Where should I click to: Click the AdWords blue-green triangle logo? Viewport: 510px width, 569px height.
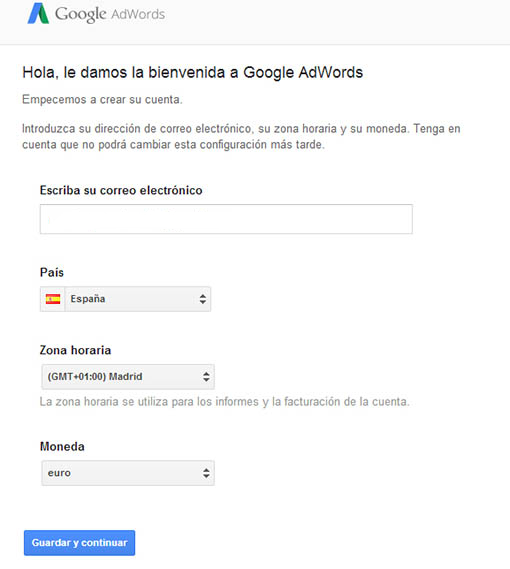coord(38,13)
